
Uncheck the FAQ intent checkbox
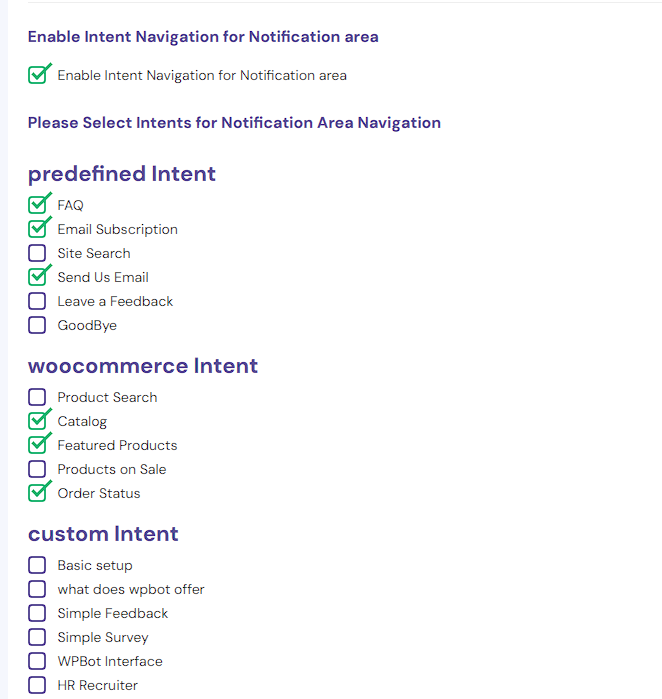[x=37, y=205]
